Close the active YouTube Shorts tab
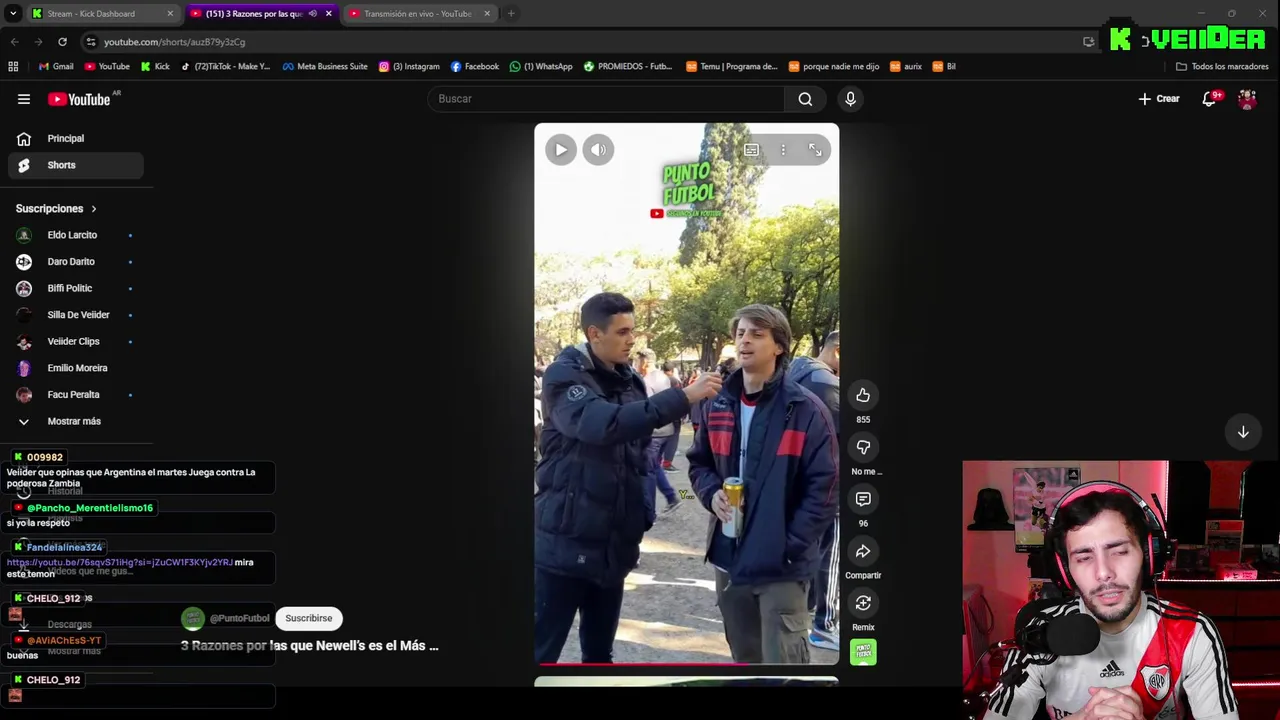The width and height of the screenshot is (1280, 720). 328,14
